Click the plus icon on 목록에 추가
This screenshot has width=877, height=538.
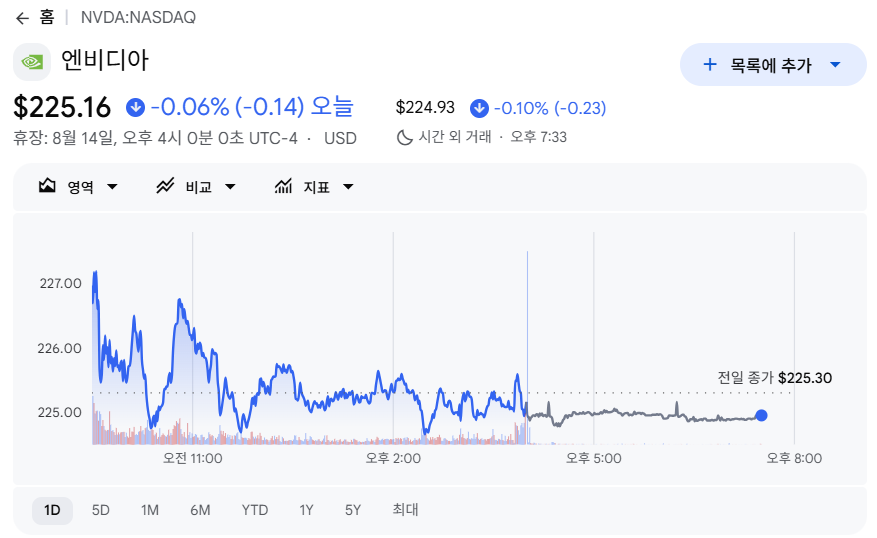tap(710, 64)
